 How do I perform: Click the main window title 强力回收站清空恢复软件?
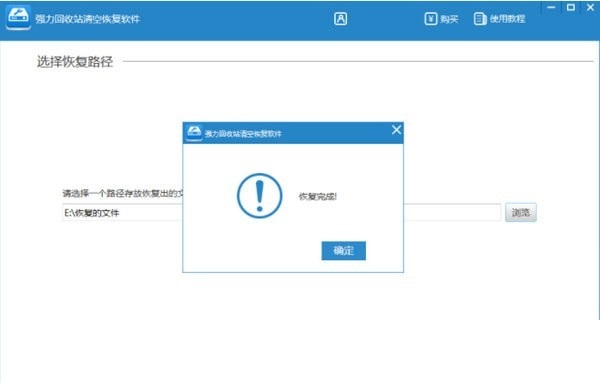(x=88, y=19)
